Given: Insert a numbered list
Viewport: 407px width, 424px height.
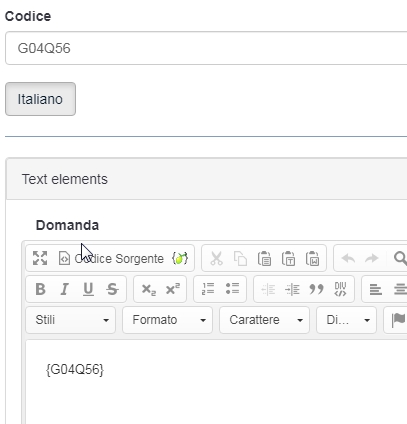Looking at the screenshot, I should tap(208, 289).
